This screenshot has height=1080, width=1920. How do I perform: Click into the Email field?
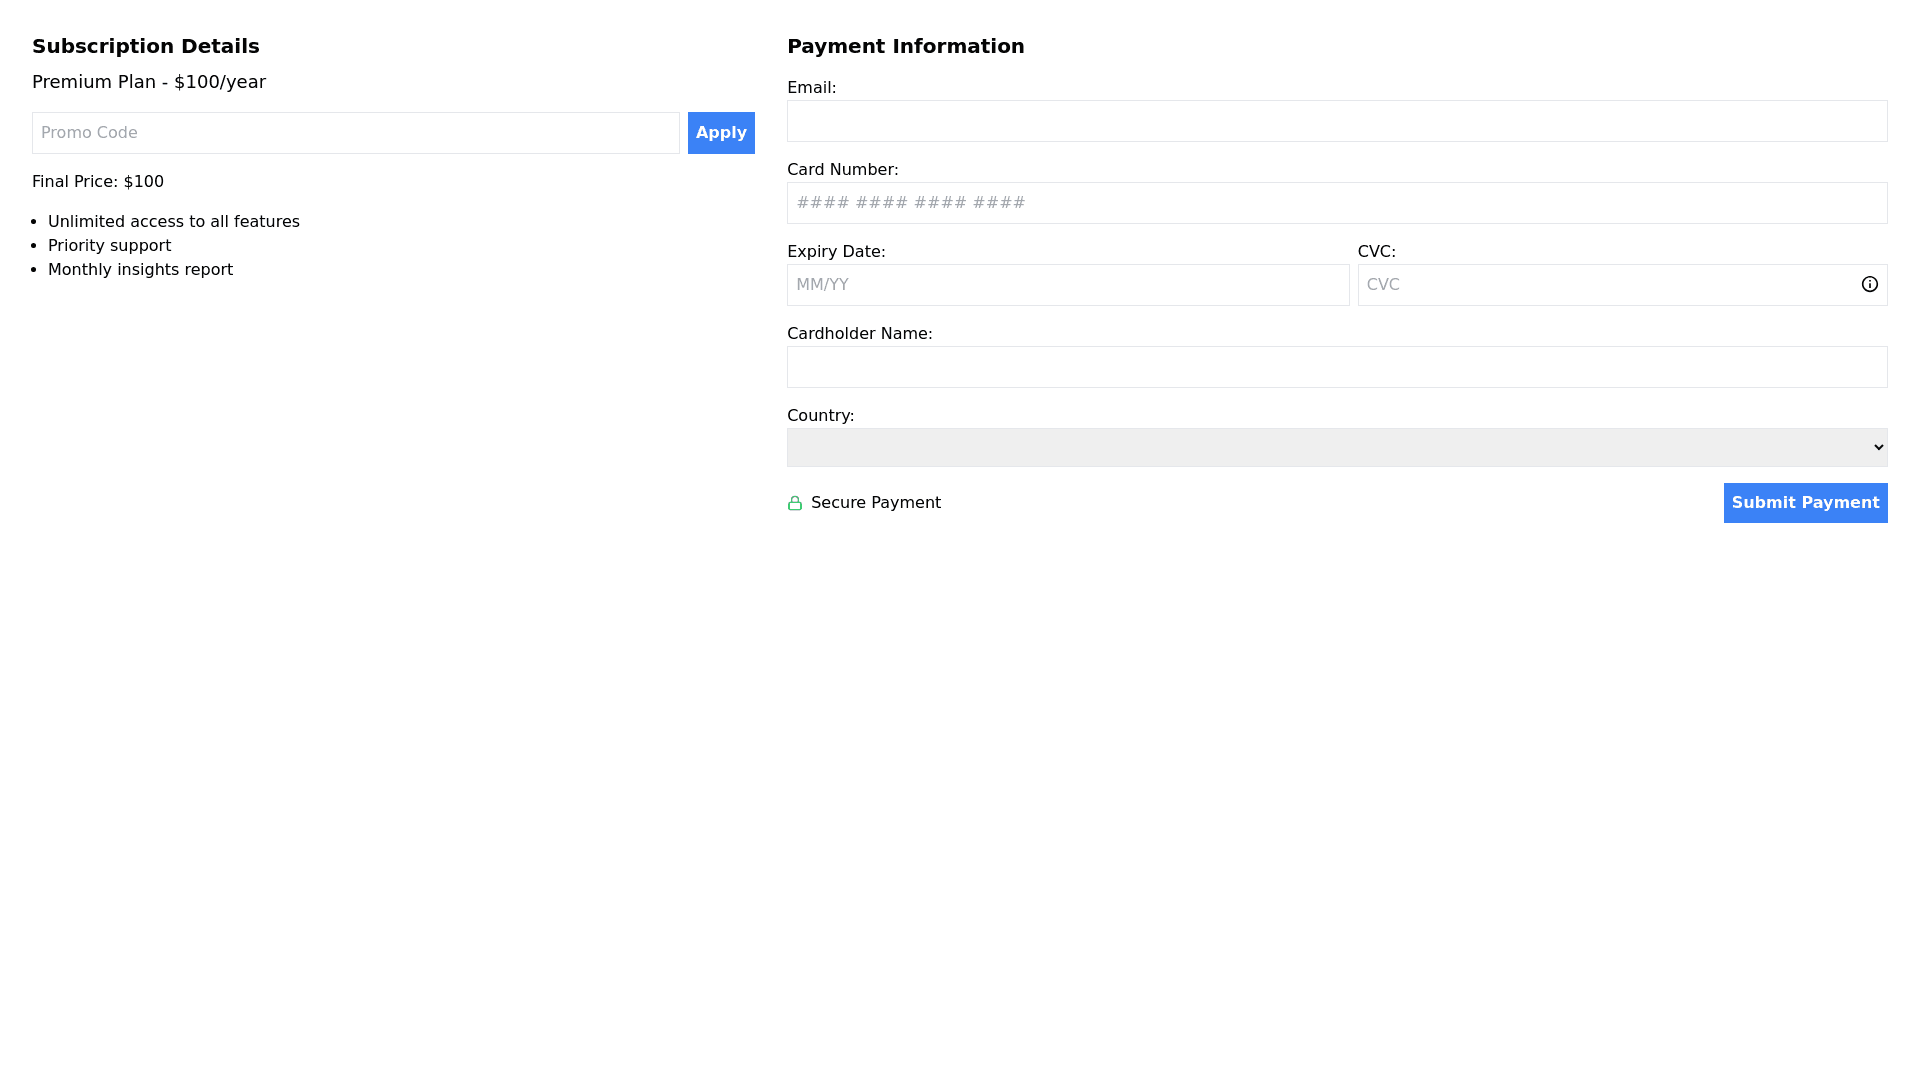click(1336, 121)
